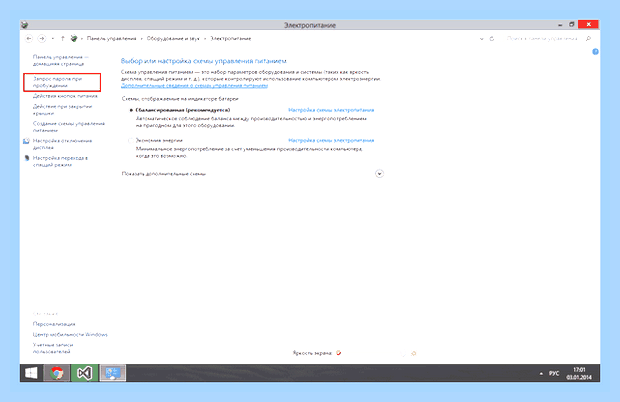Select the 'Экономия энергии' plan radio button
Viewport: 620px width, 402px height.
pyautogui.click(x=131, y=140)
